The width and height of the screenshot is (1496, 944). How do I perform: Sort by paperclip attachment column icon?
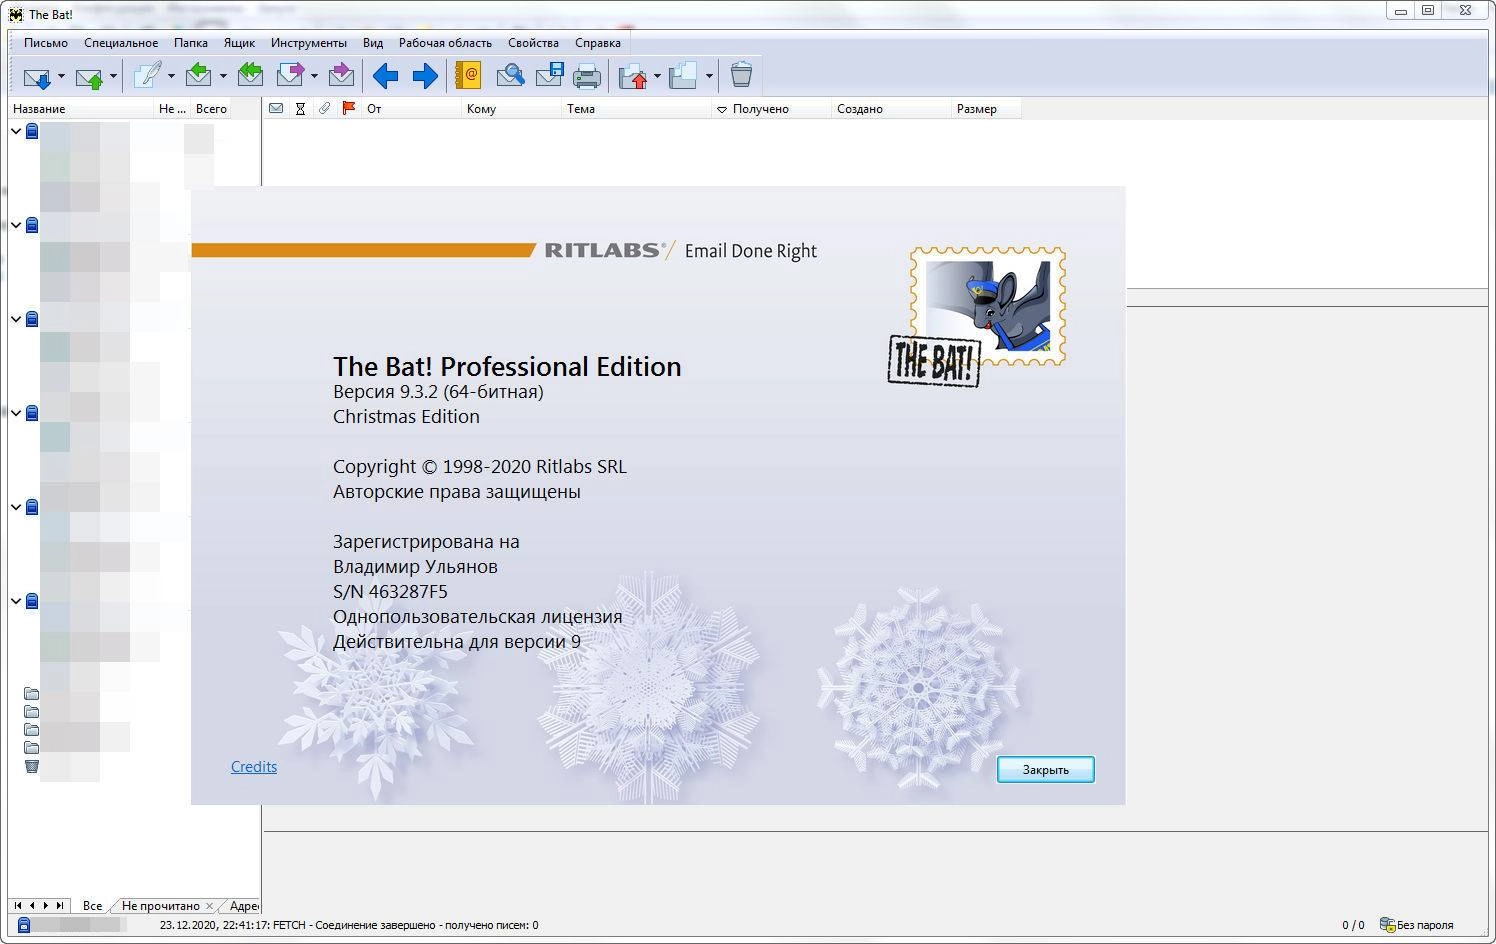(x=324, y=109)
